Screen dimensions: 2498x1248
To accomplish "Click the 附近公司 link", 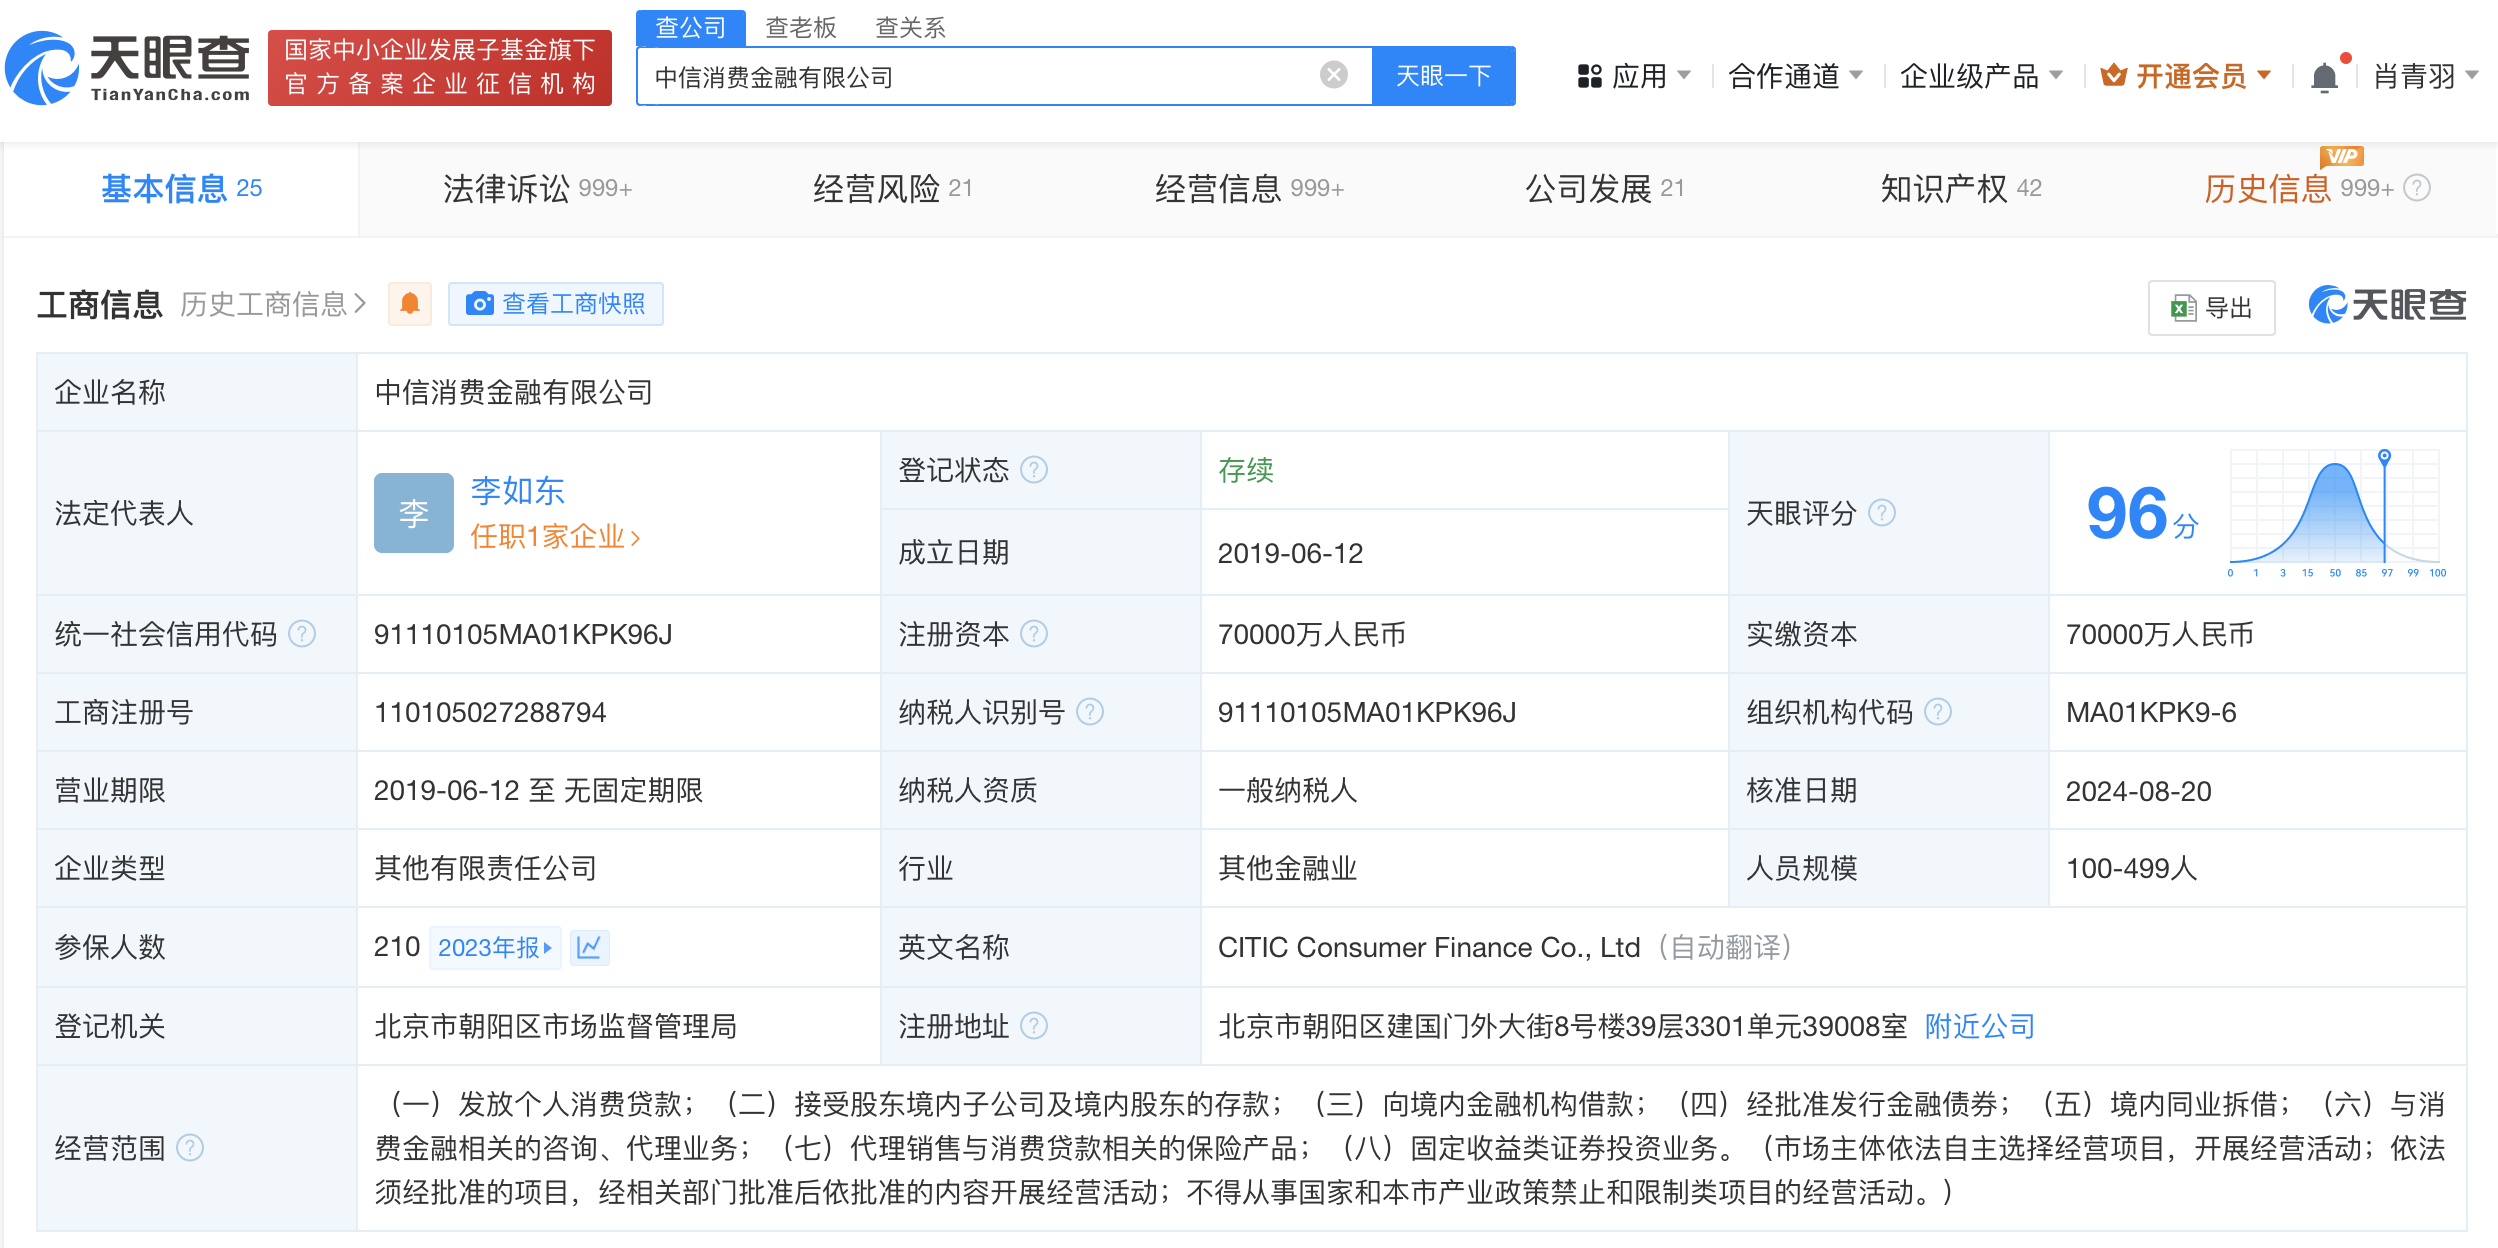I will point(1976,1026).
